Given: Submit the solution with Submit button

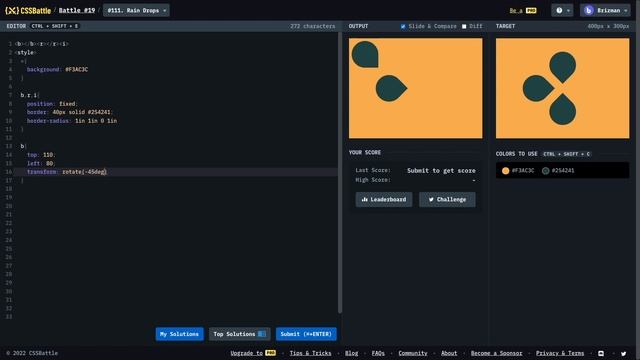Looking at the screenshot, I should coord(306,334).
